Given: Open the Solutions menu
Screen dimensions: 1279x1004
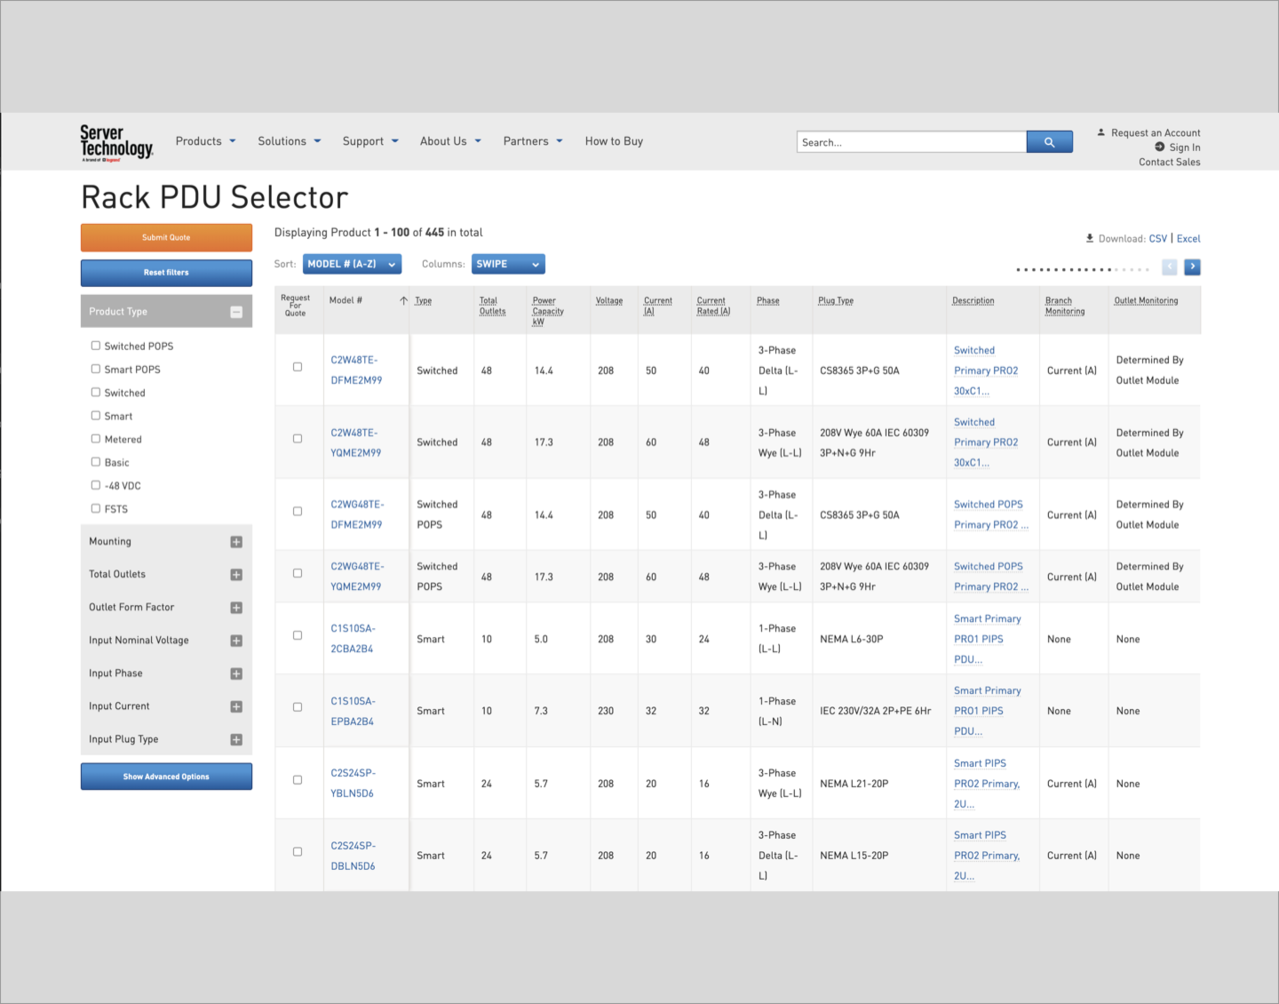Looking at the screenshot, I should 289,141.
